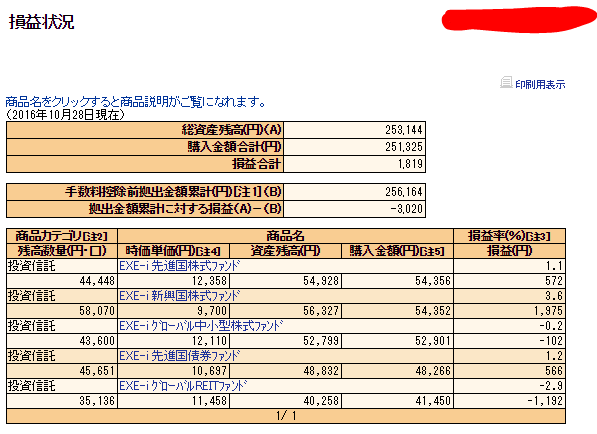Open the 印刷用表示 print view link
This screenshot has width=597, height=434.
click(x=540, y=84)
